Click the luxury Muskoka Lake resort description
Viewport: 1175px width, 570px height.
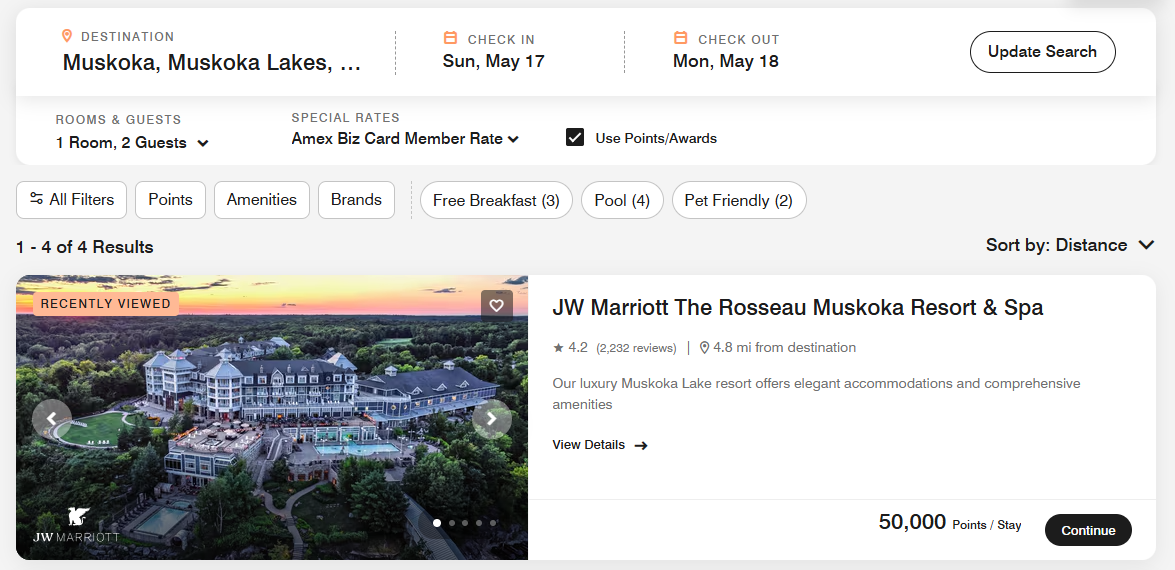[x=816, y=394]
